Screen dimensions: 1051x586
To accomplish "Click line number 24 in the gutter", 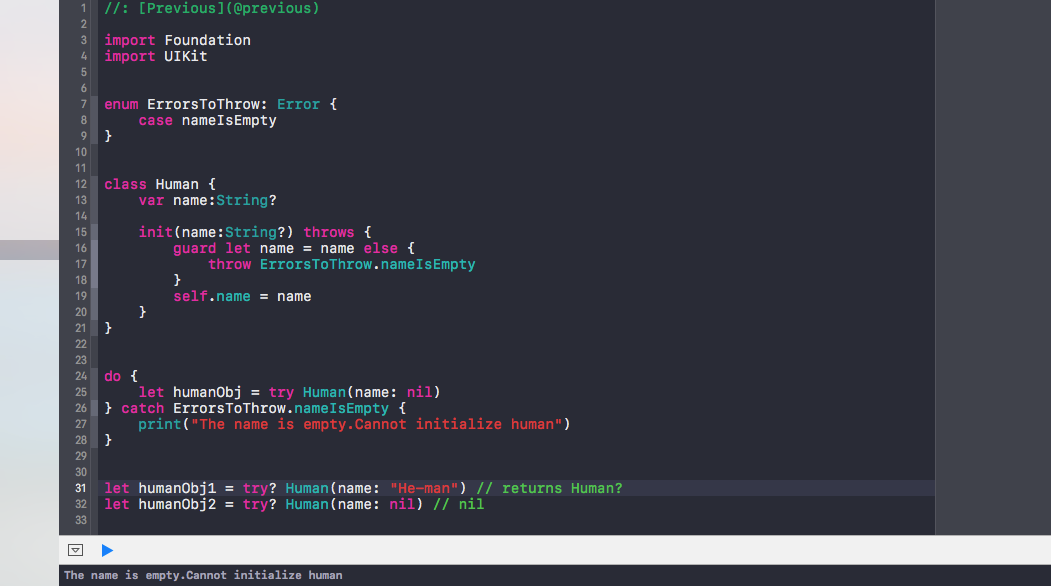I will point(81,376).
